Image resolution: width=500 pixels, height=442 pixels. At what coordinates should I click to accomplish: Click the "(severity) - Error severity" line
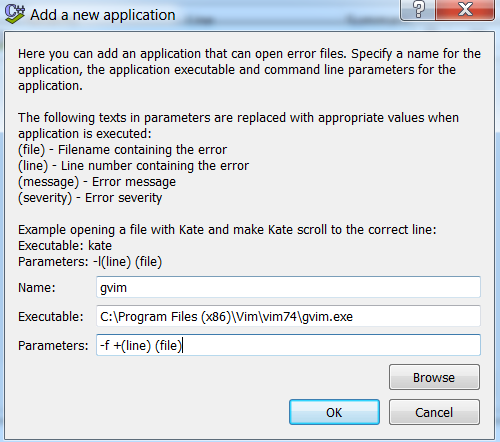90,198
